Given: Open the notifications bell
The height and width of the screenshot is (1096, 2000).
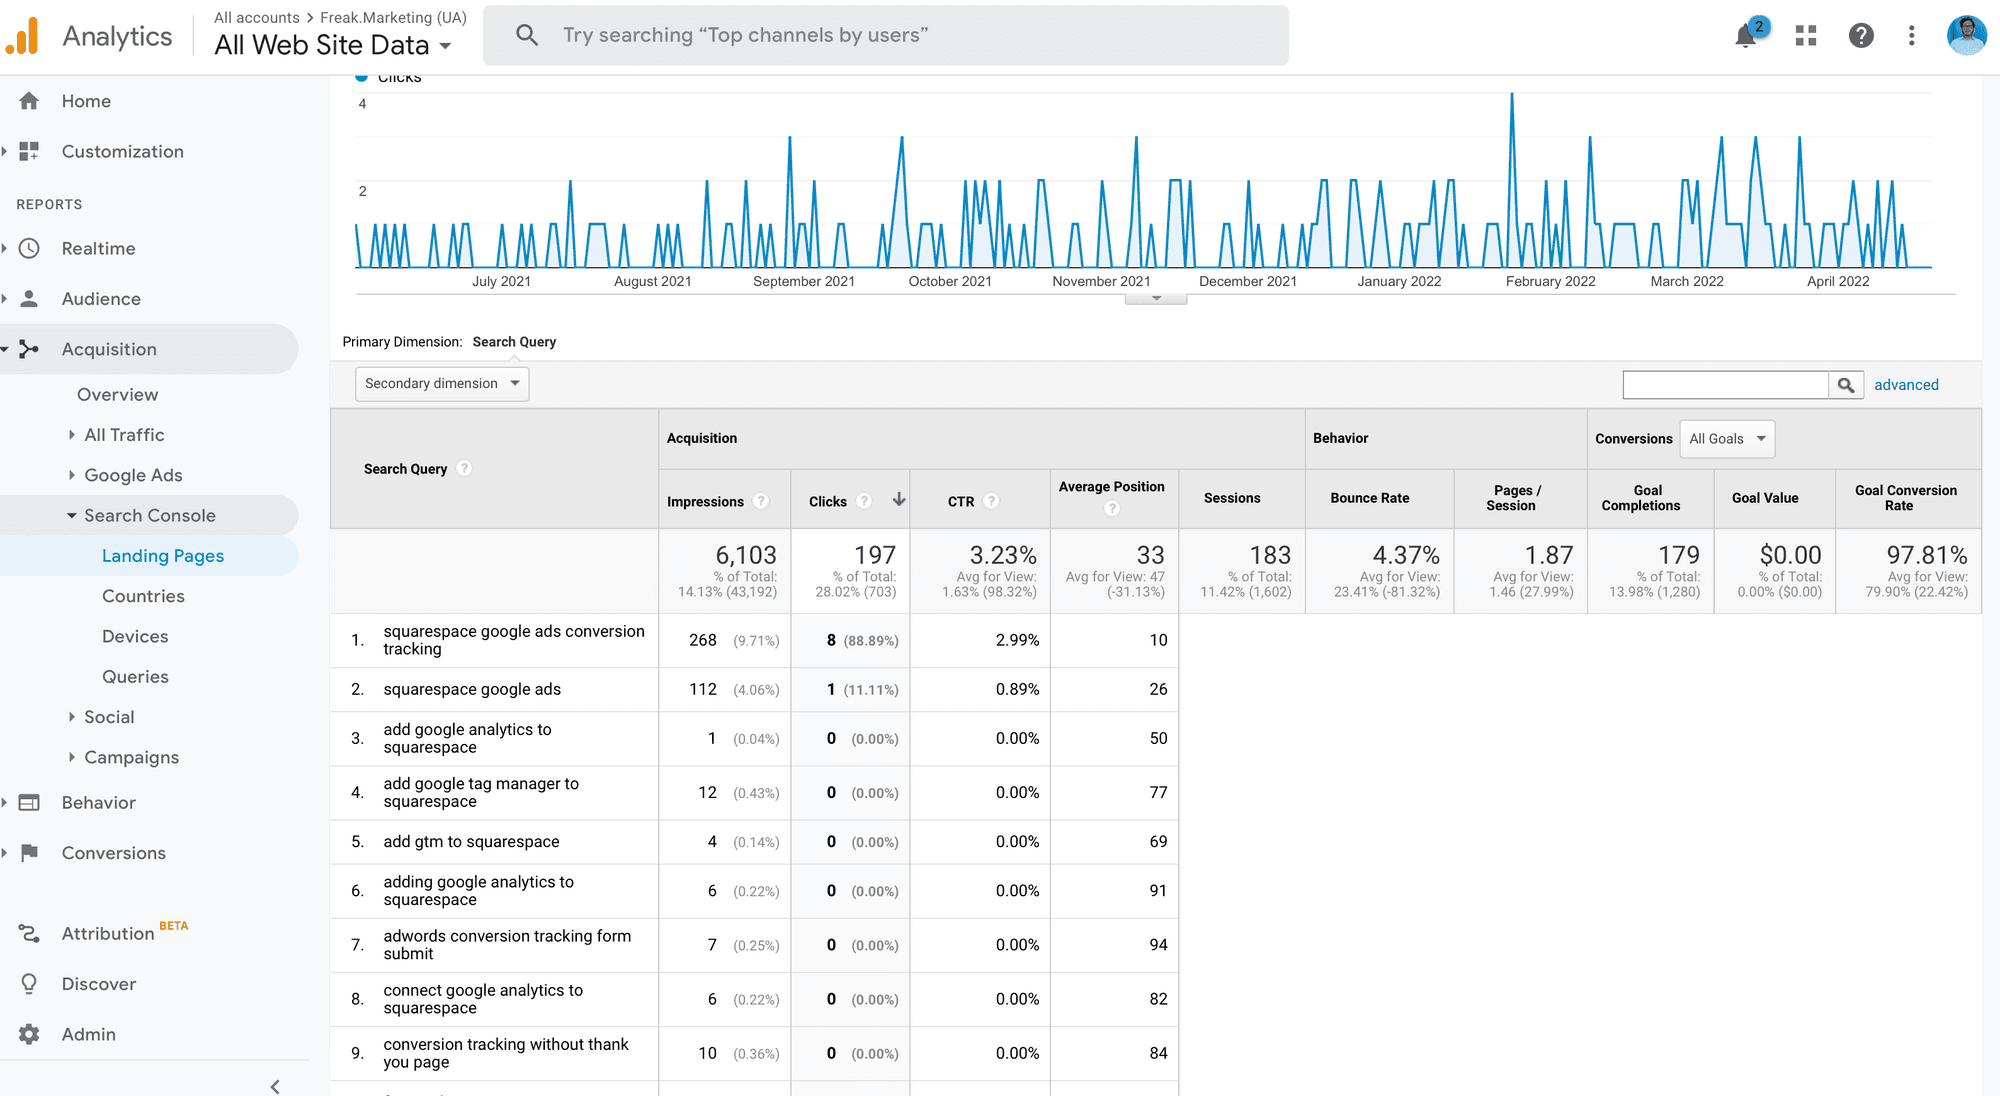Looking at the screenshot, I should tap(1746, 36).
